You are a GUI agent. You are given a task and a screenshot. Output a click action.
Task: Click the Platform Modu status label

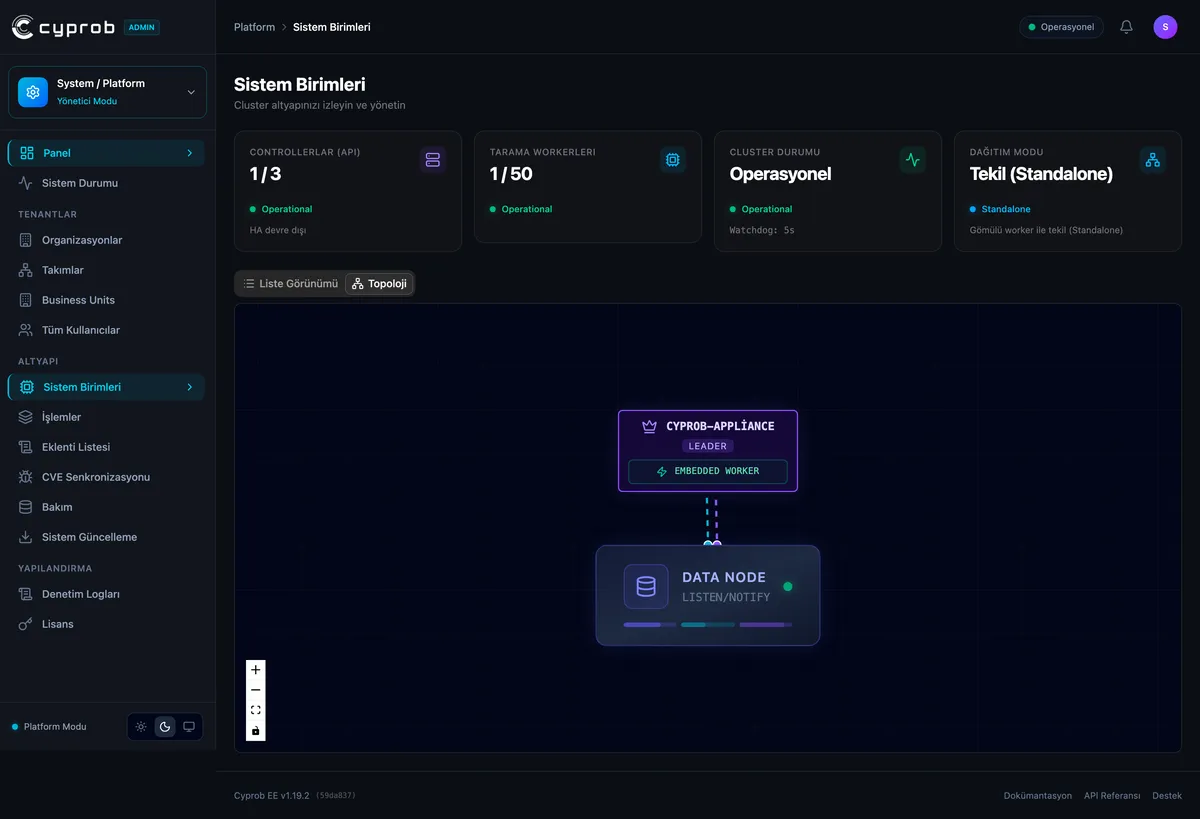pos(55,727)
